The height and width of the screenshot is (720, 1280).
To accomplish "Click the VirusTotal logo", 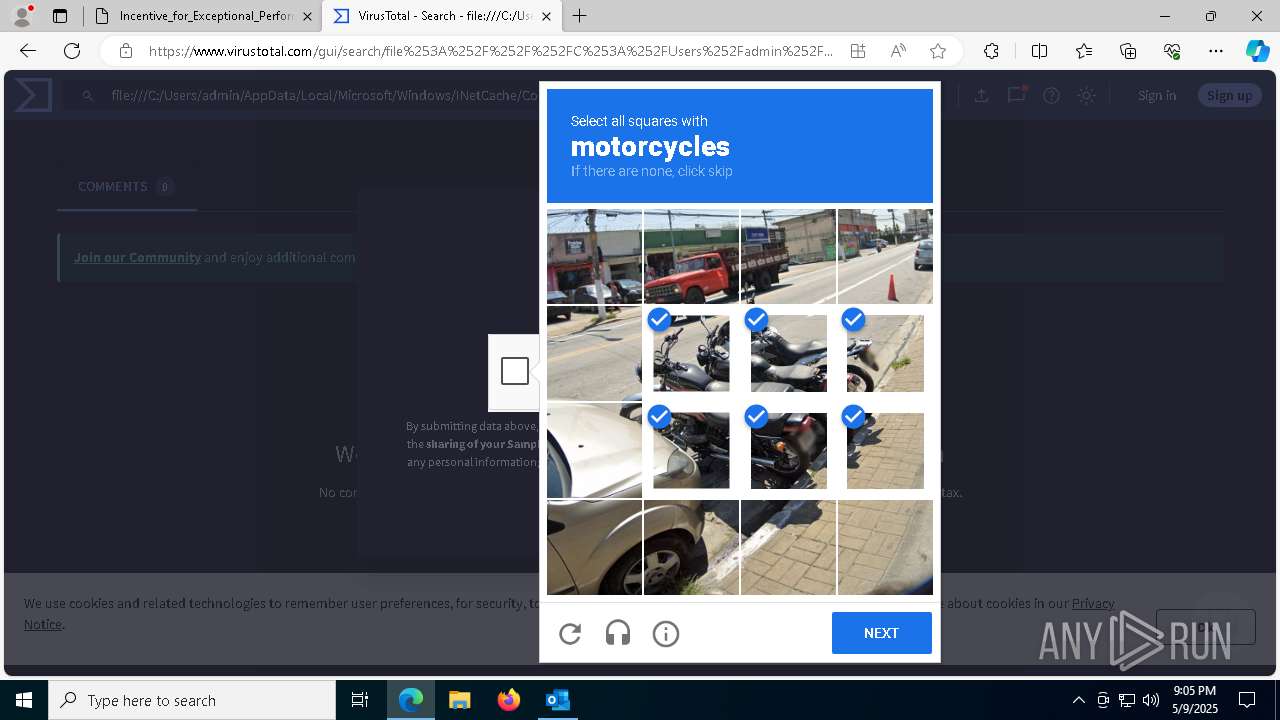I will (x=33, y=95).
